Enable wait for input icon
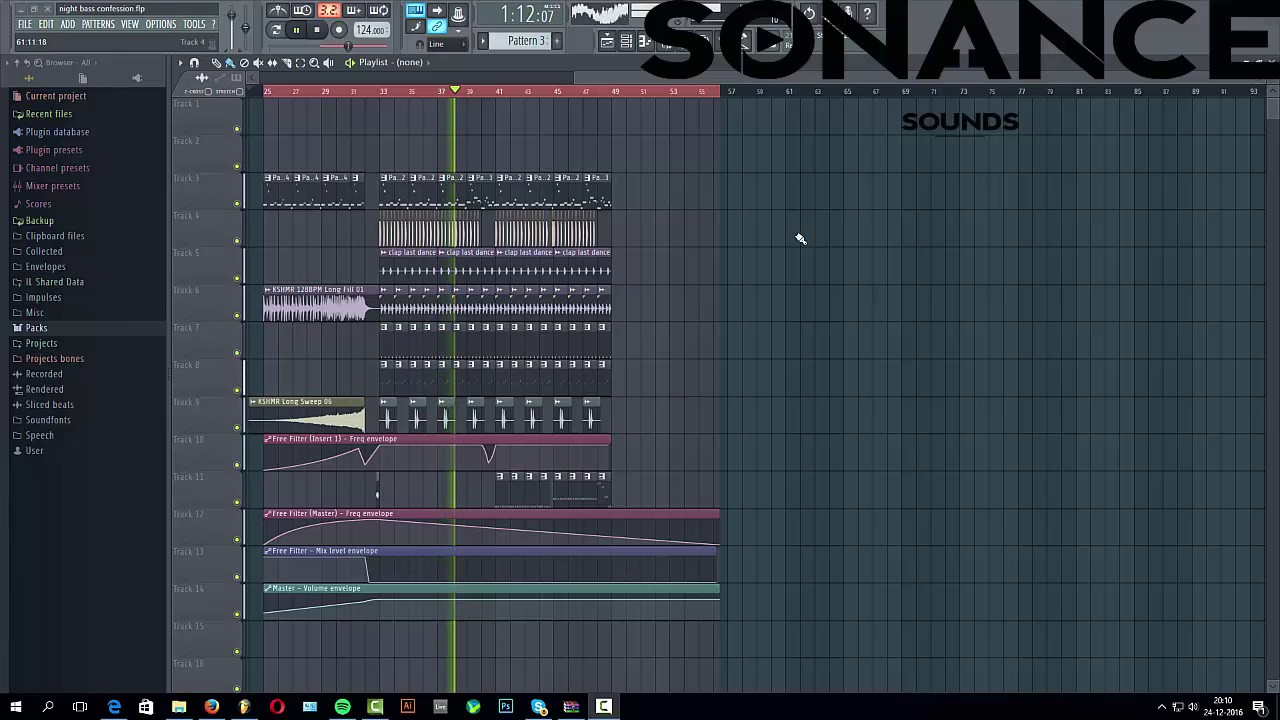This screenshot has width=1280, height=720. coord(302,10)
